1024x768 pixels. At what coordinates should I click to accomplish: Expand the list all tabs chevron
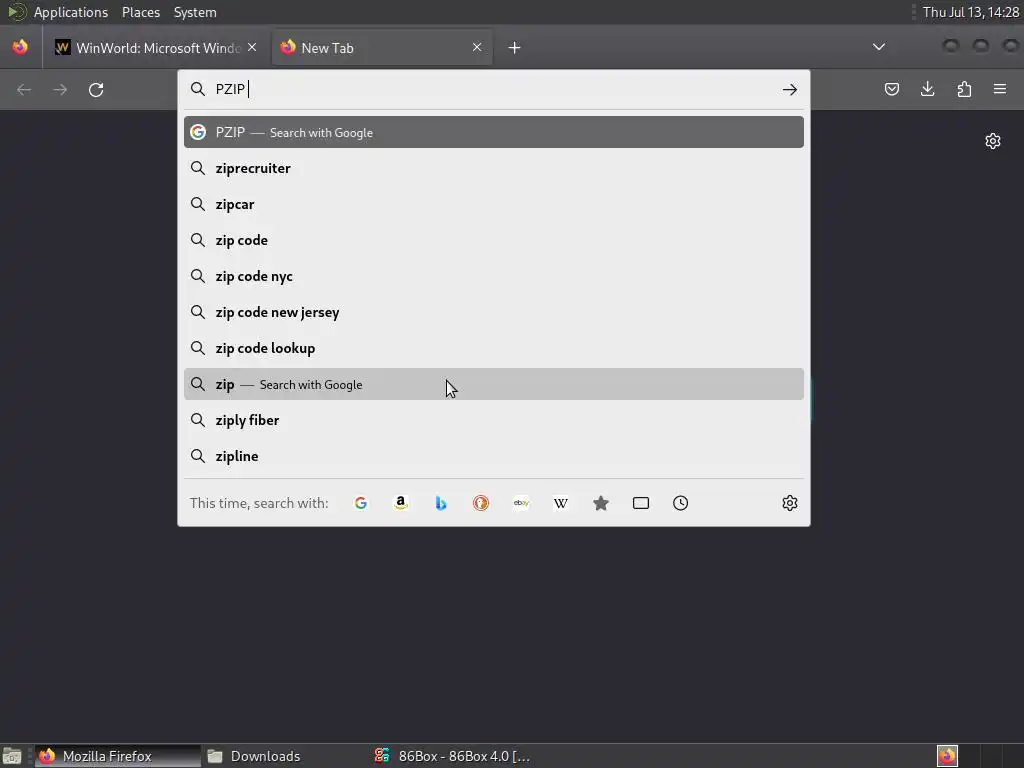click(879, 47)
